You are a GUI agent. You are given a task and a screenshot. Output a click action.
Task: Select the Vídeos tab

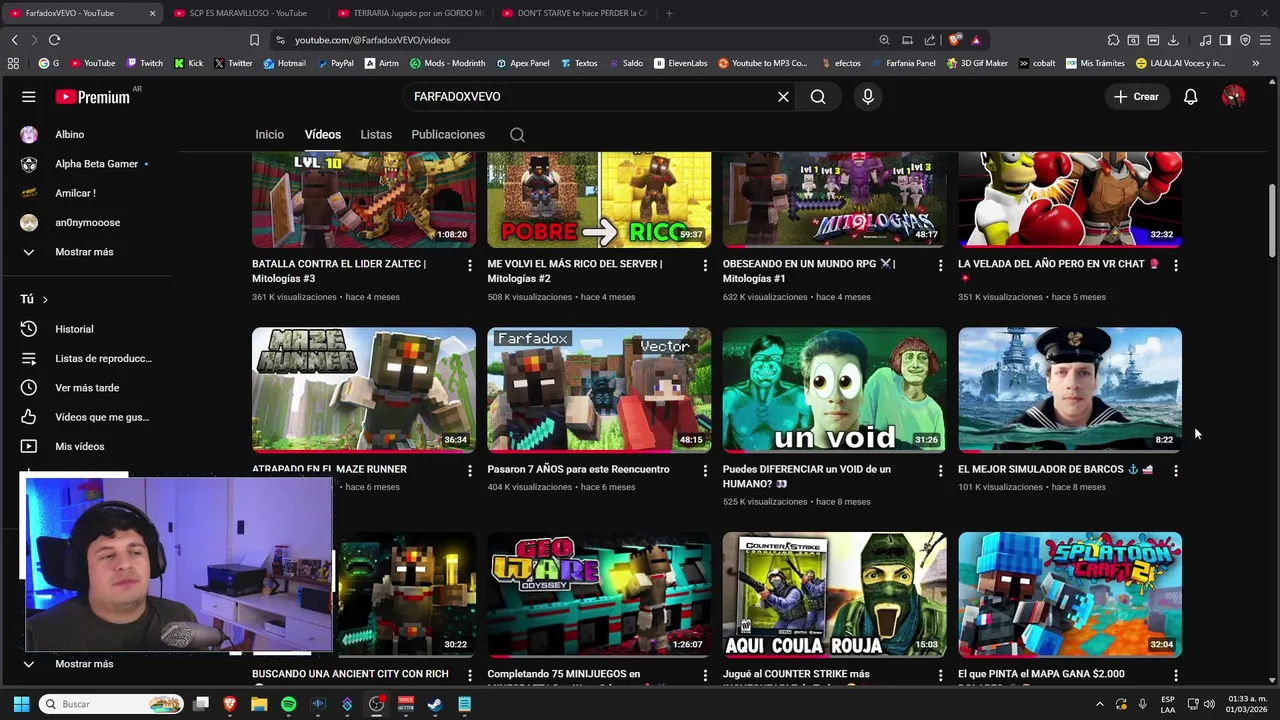tap(322, 135)
